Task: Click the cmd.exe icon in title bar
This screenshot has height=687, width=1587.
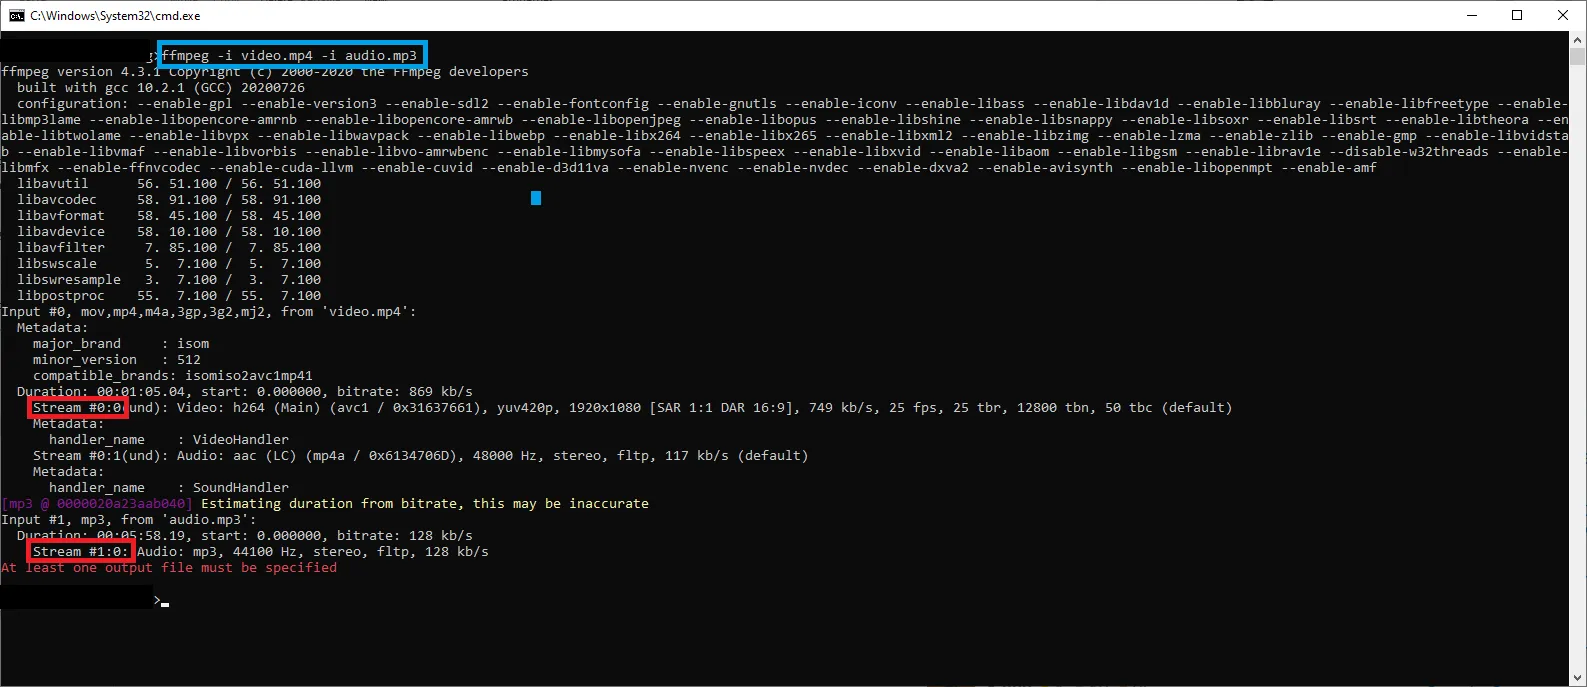Action: click(16, 15)
